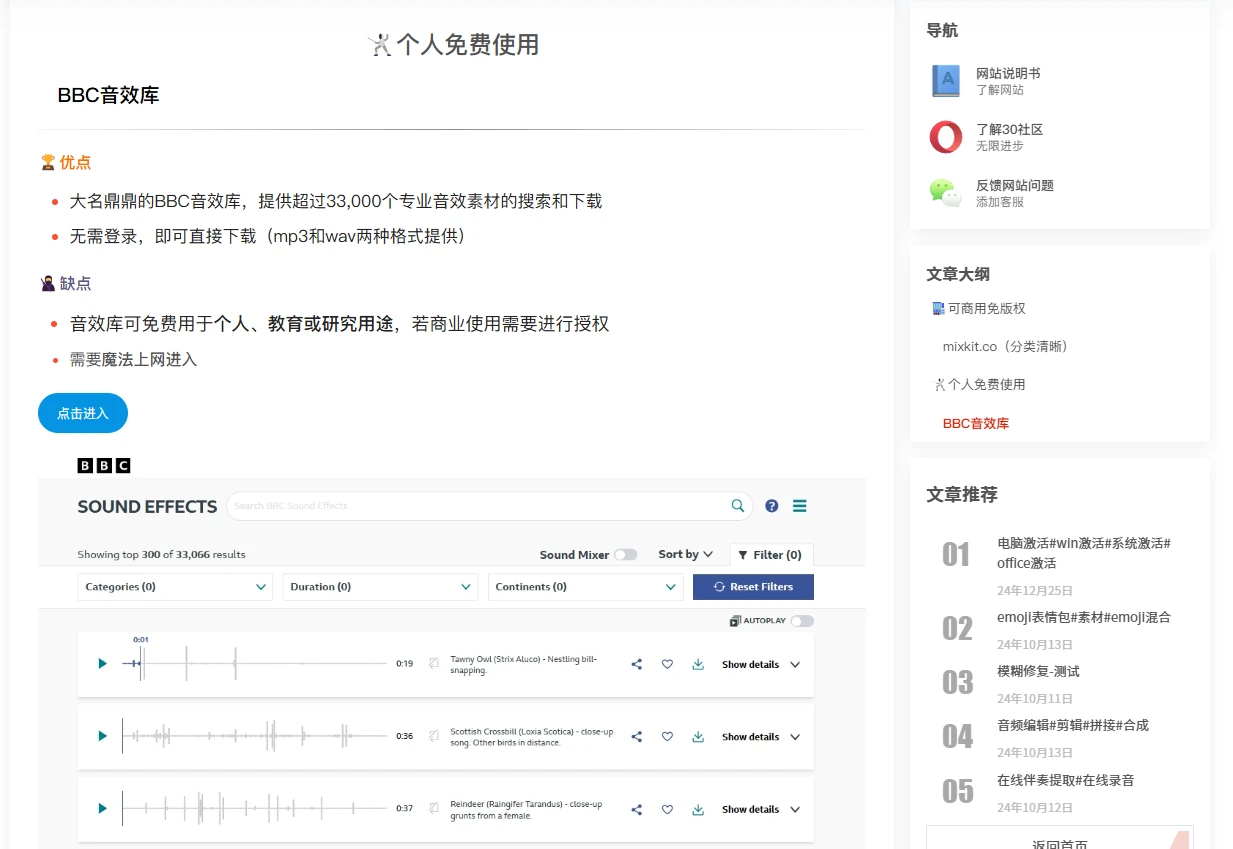Viewport: 1233px width, 849px height.
Task: Click the category icon beside Tawny Owl title
Action: (x=435, y=663)
